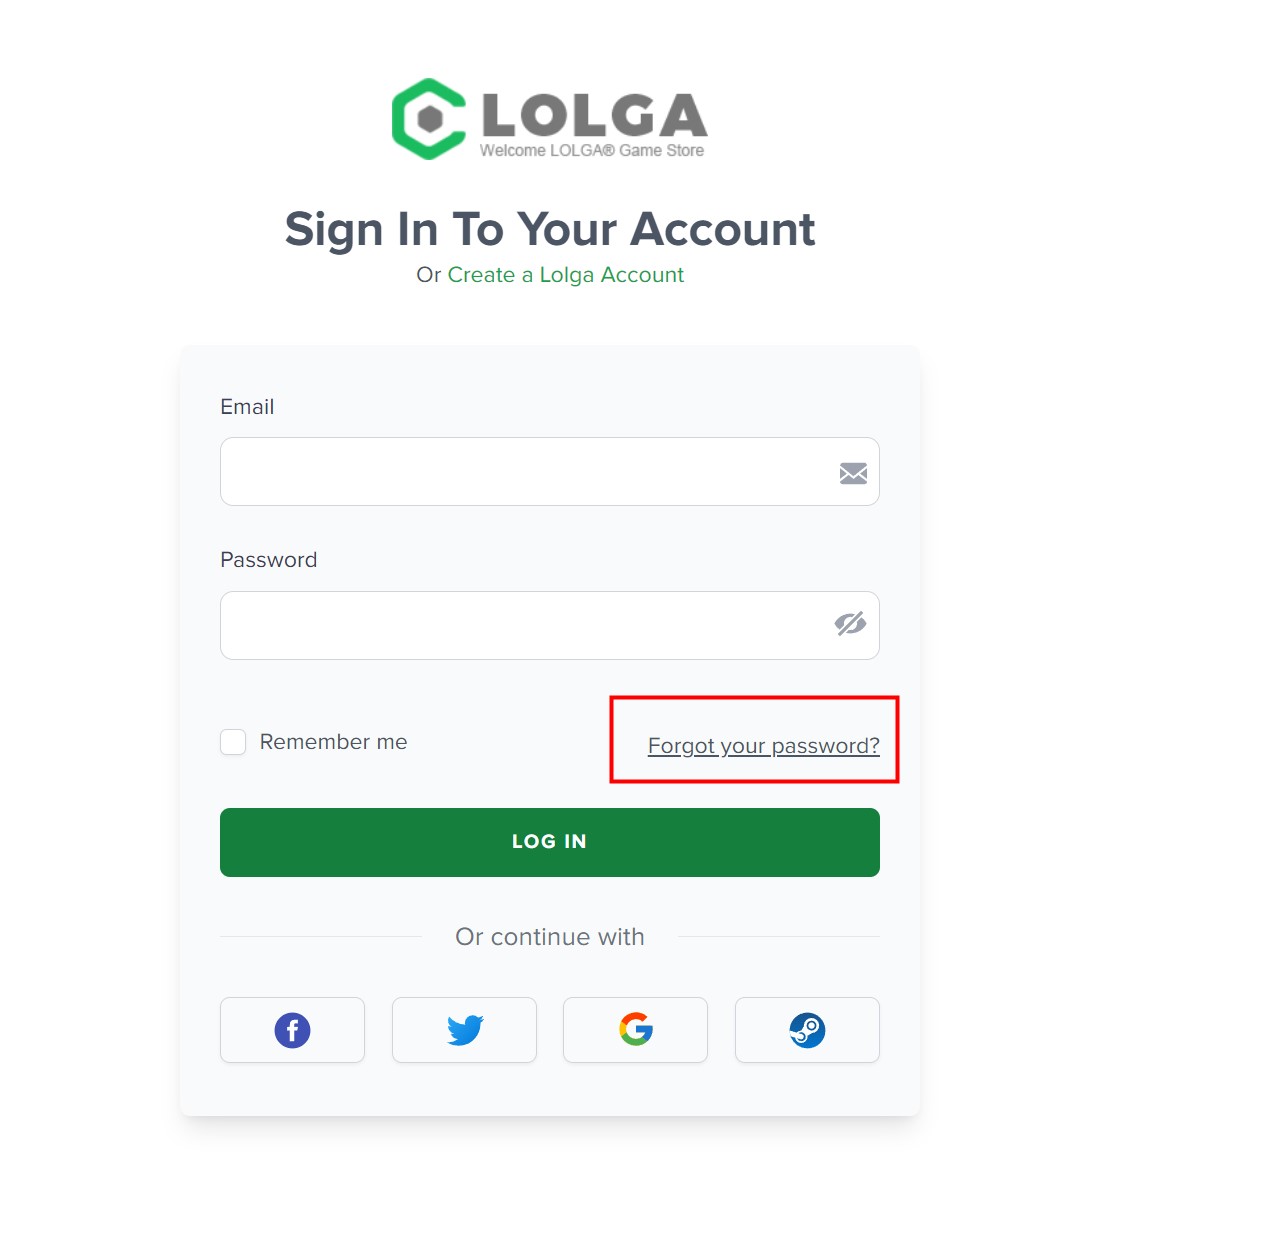Focus the Email input field
The image size is (1284, 1251).
[x=550, y=472]
